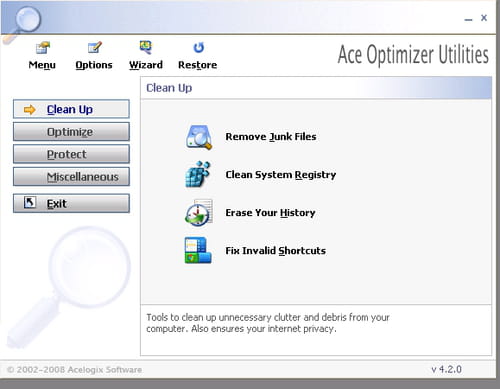Open Fix Invalid Shortcuts tool label
Image resolution: width=500 pixels, height=389 pixels.
click(275, 251)
